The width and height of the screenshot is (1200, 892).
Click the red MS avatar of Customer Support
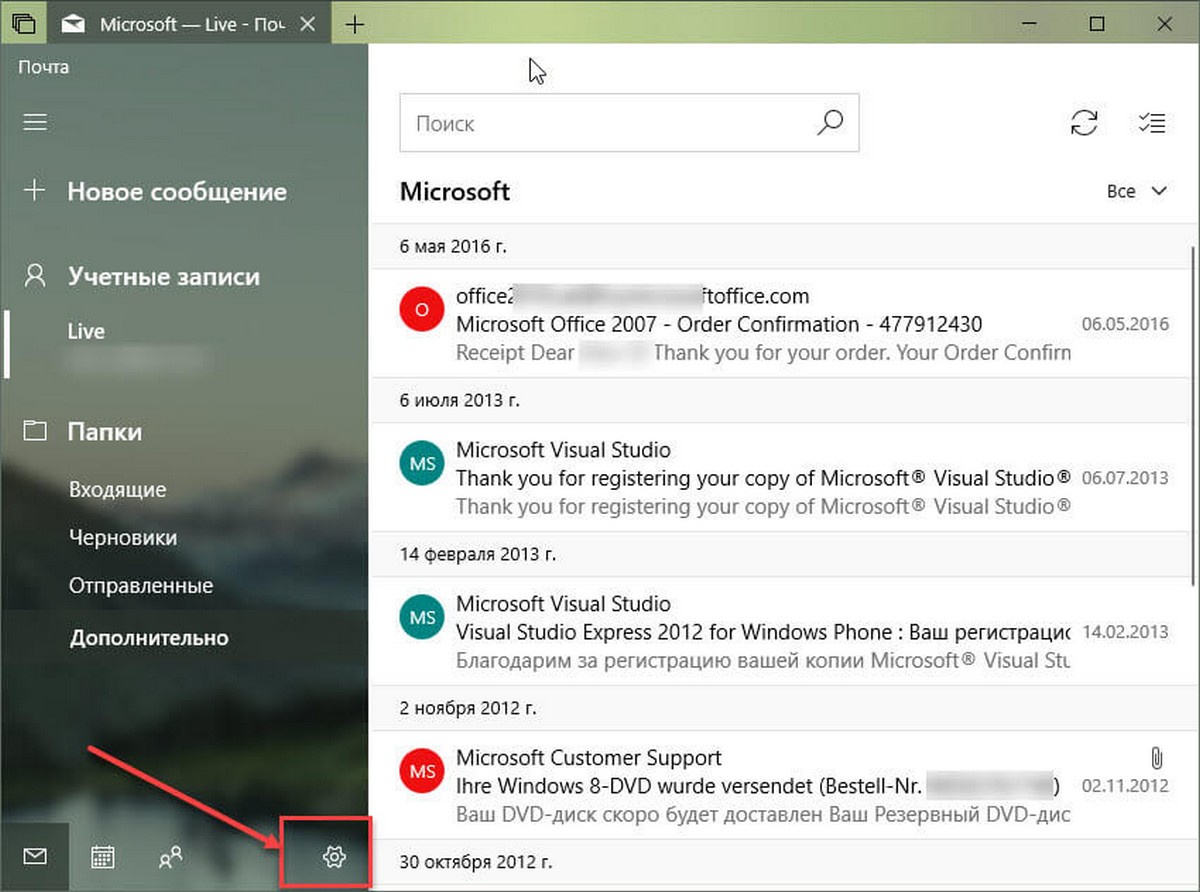(x=421, y=772)
